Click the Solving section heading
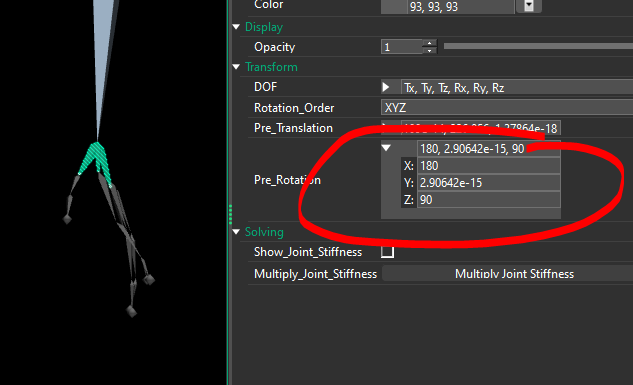The image size is (633, 385). (264, 232)
